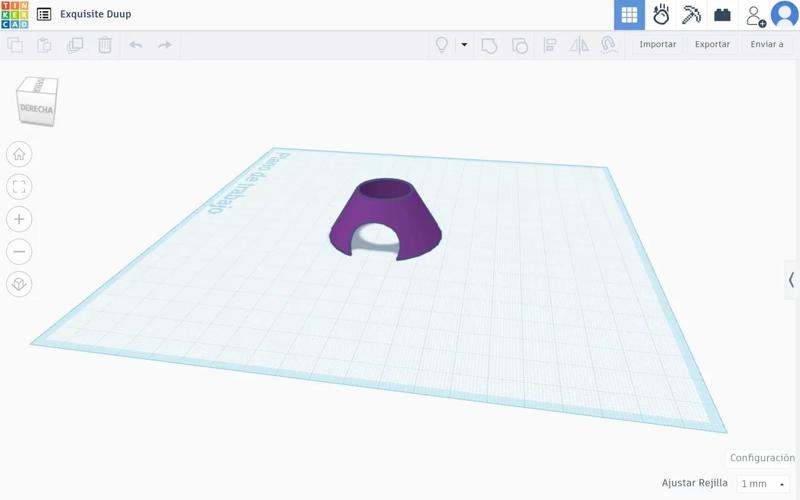Reset to home view
Viewport: 800px width, 500px height.
[x=19, y=154]
